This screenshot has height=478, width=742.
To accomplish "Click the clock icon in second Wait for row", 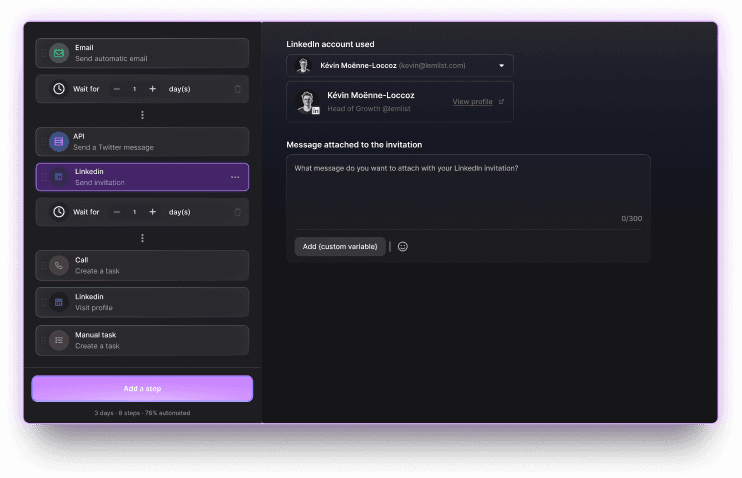I will 59,212.
